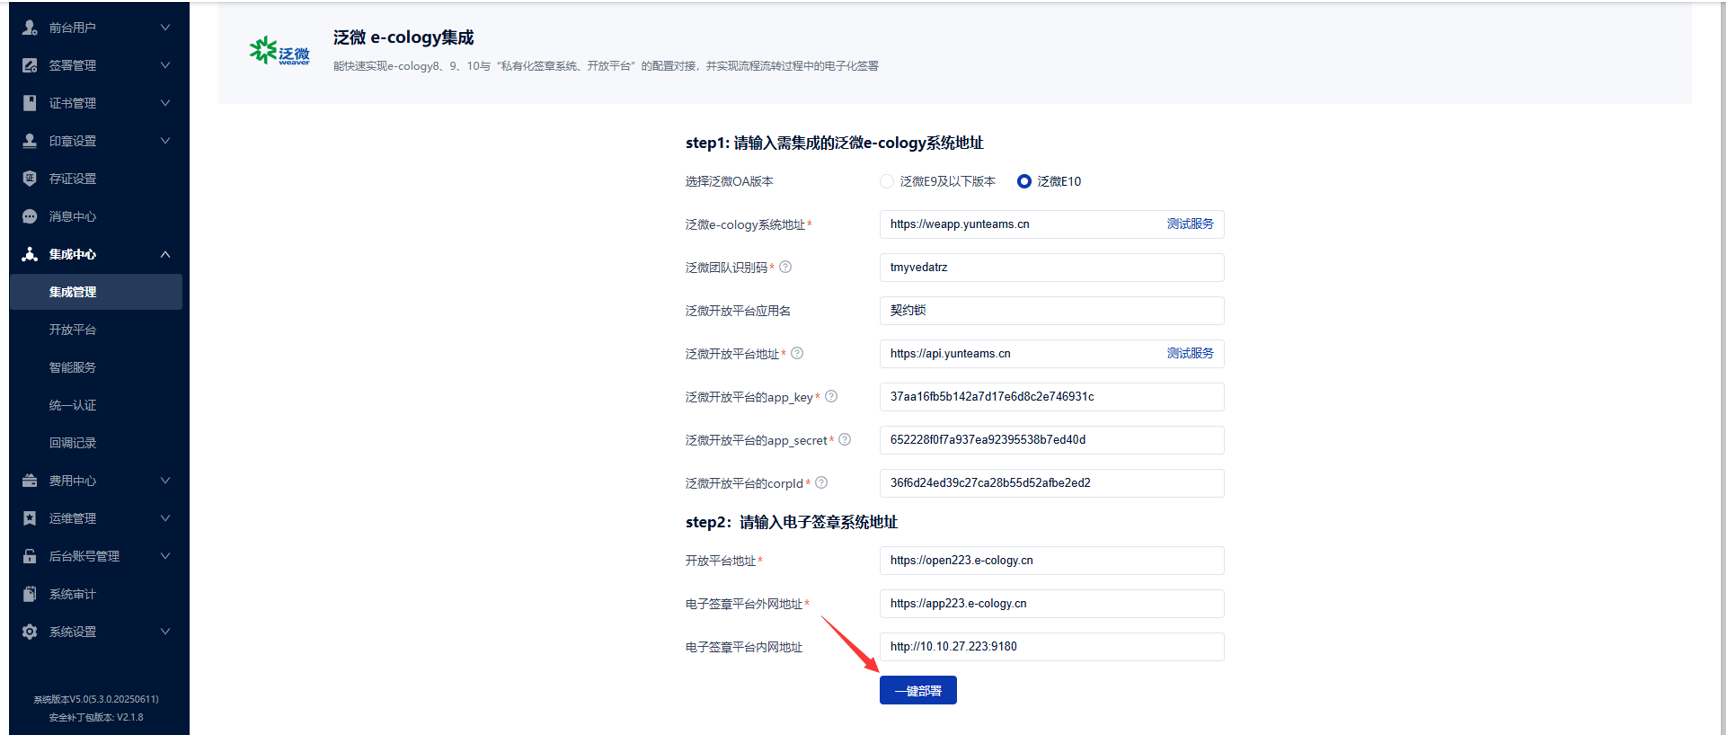The height and width of the screenshot is (736, 1726).
Task: Click the 消息中心 chat bubble icon
Action: [x=30, y=217]
